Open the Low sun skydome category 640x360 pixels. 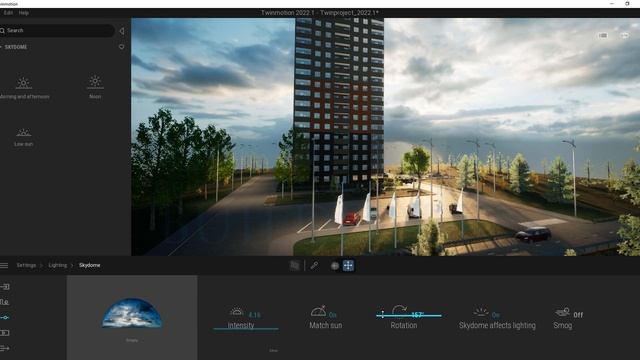tap(24, 137)
